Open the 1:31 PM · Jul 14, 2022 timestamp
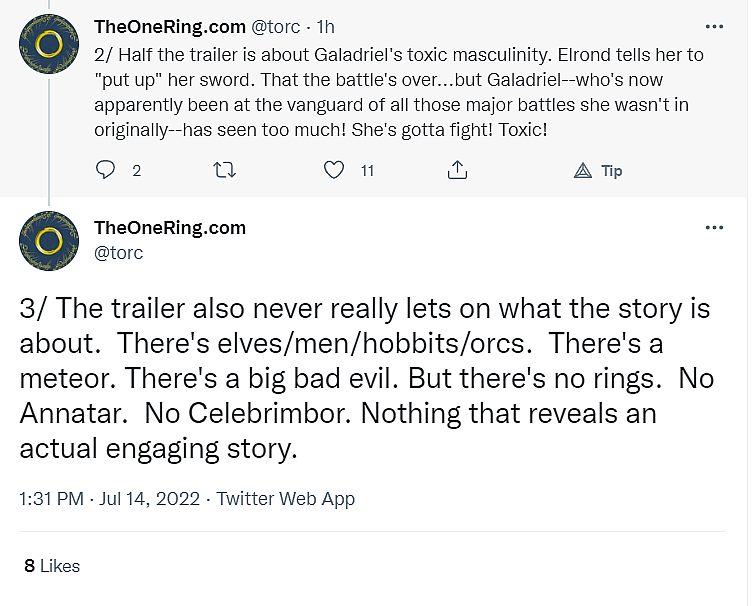 (110, 498)
